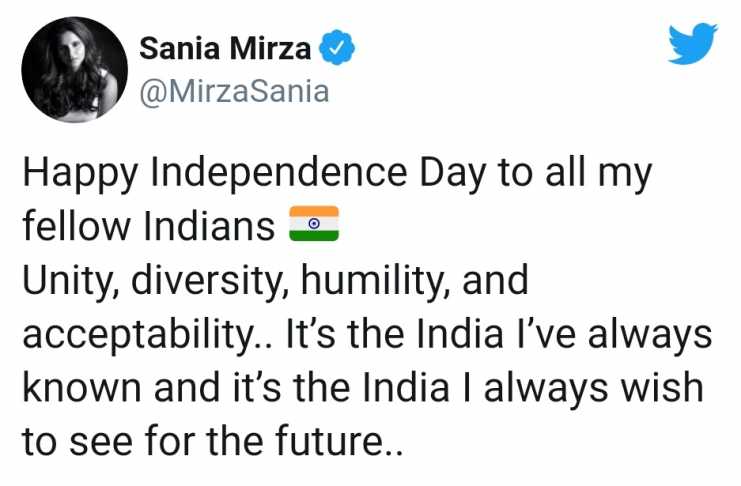Image resolution: width=741 pixels, height=486 pixels.
Task: Click the word "diversity," in the tweet
Action: click(x=210, y=282)
